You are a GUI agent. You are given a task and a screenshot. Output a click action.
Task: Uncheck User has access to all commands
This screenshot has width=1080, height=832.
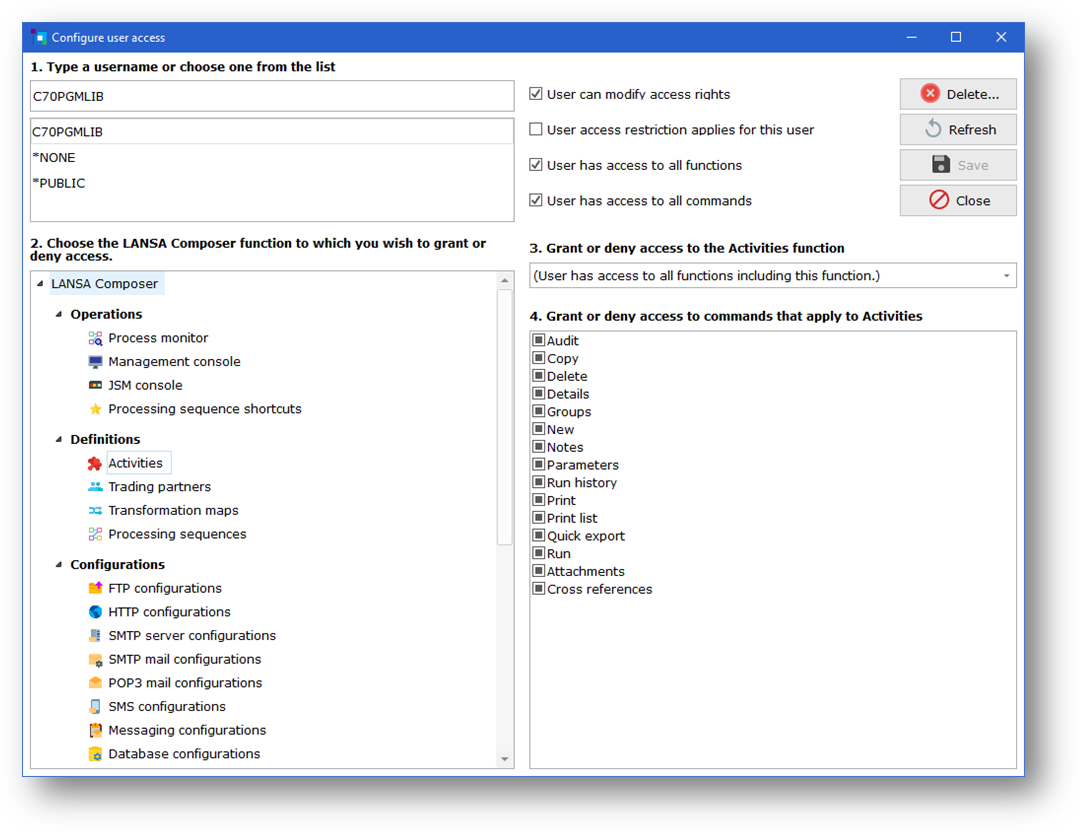click(535, 200)
